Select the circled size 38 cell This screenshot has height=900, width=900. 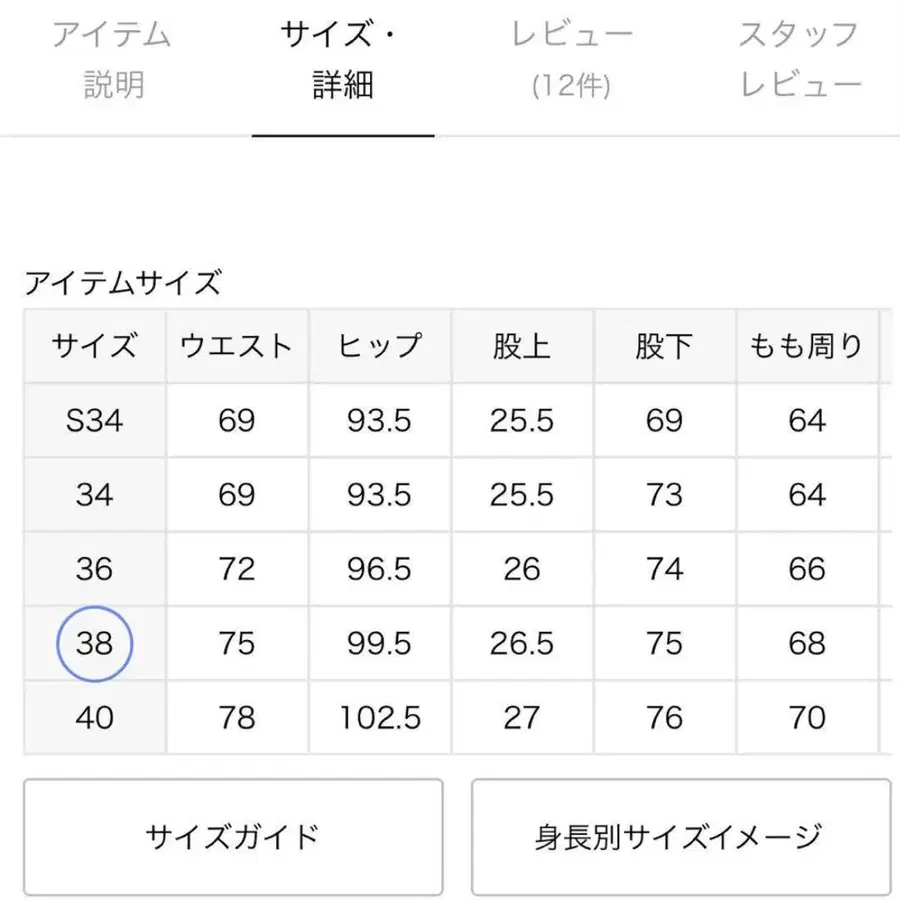pos(95,643)
